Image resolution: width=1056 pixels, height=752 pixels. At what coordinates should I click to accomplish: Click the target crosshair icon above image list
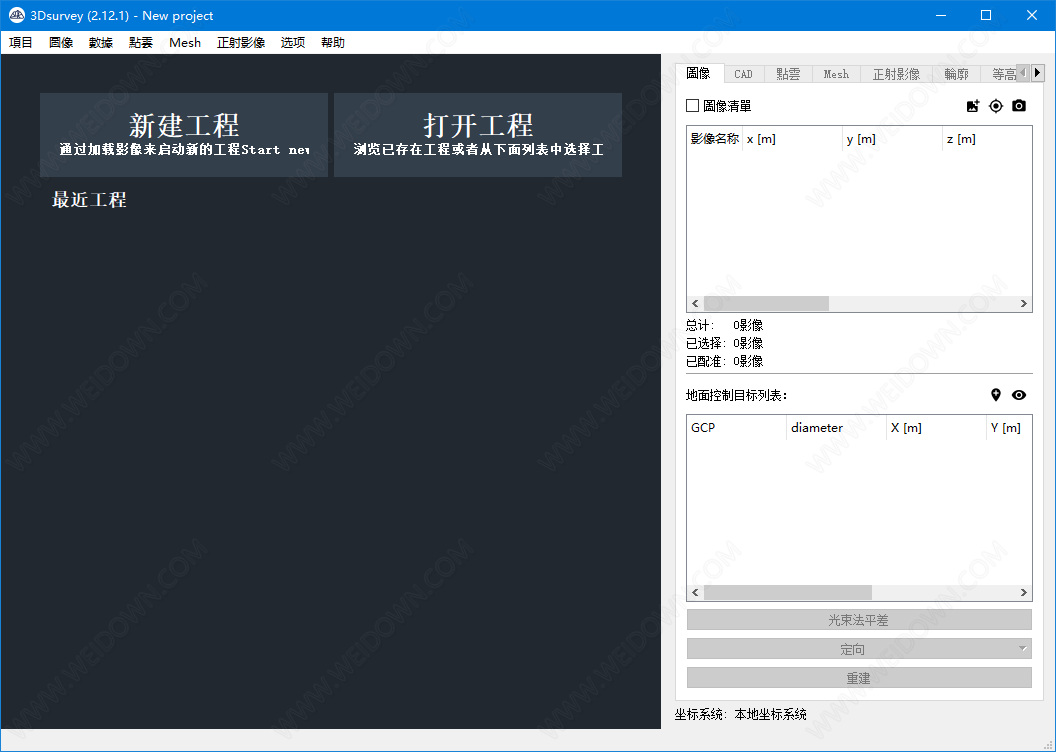coord(995,106)
